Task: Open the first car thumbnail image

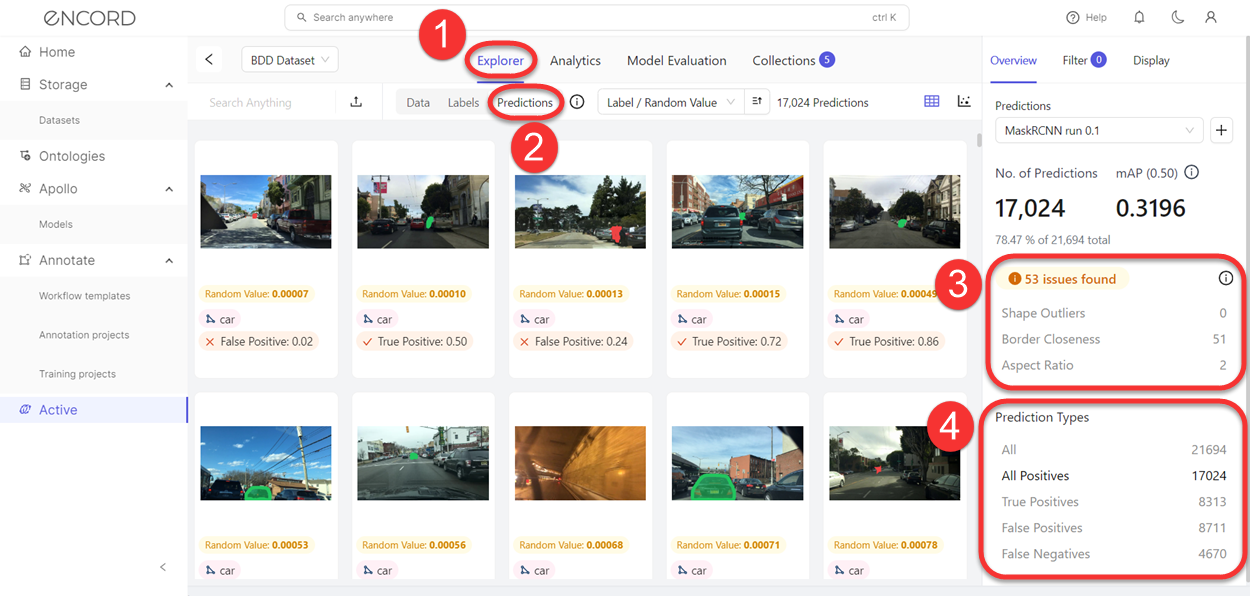Action: pos(266,212)
